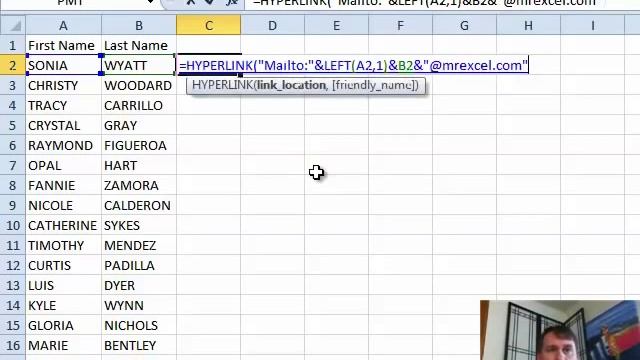Image resolution: width=640 pixels, height=360 pixels.
Task: Click cell containing CALDERON
Action: click(x=139, y=205)
